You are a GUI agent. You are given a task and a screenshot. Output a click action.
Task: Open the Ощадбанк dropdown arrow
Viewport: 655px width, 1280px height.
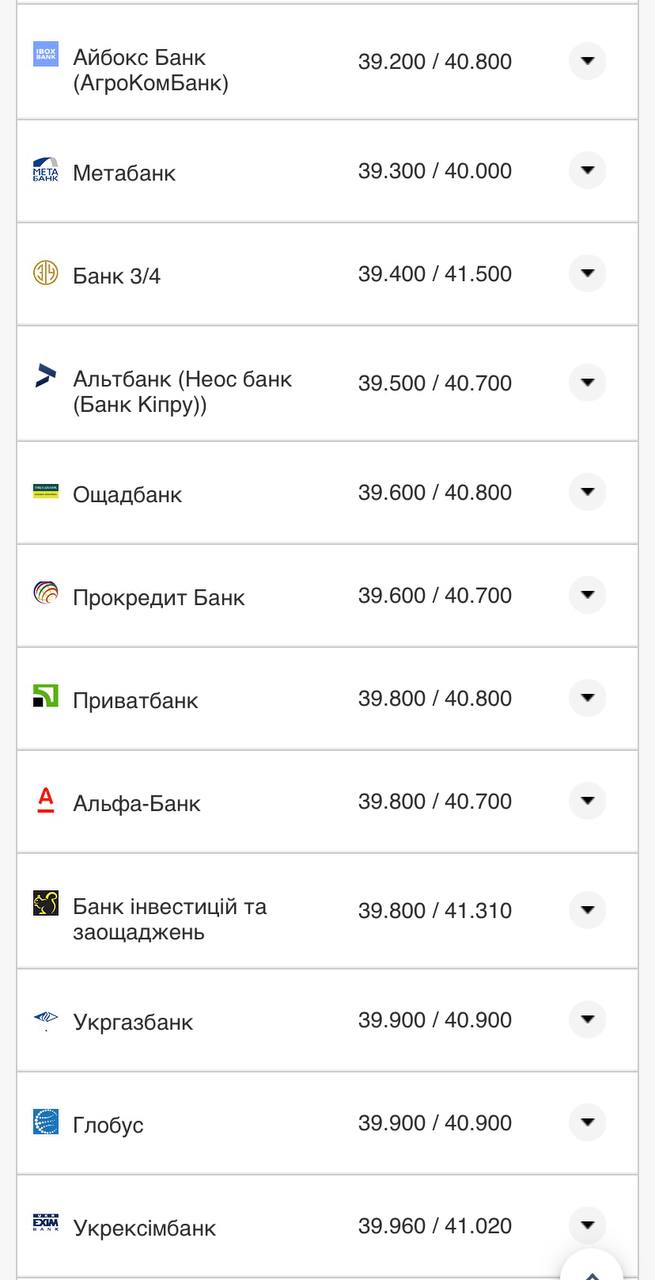[x=587, y=493]
